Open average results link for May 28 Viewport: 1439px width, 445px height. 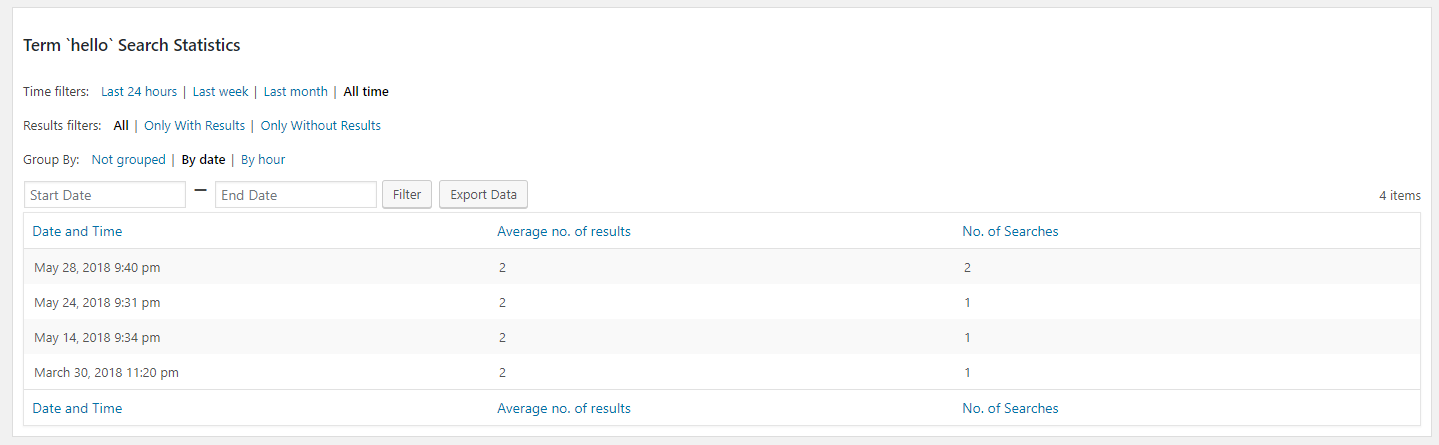pos(502,268)
